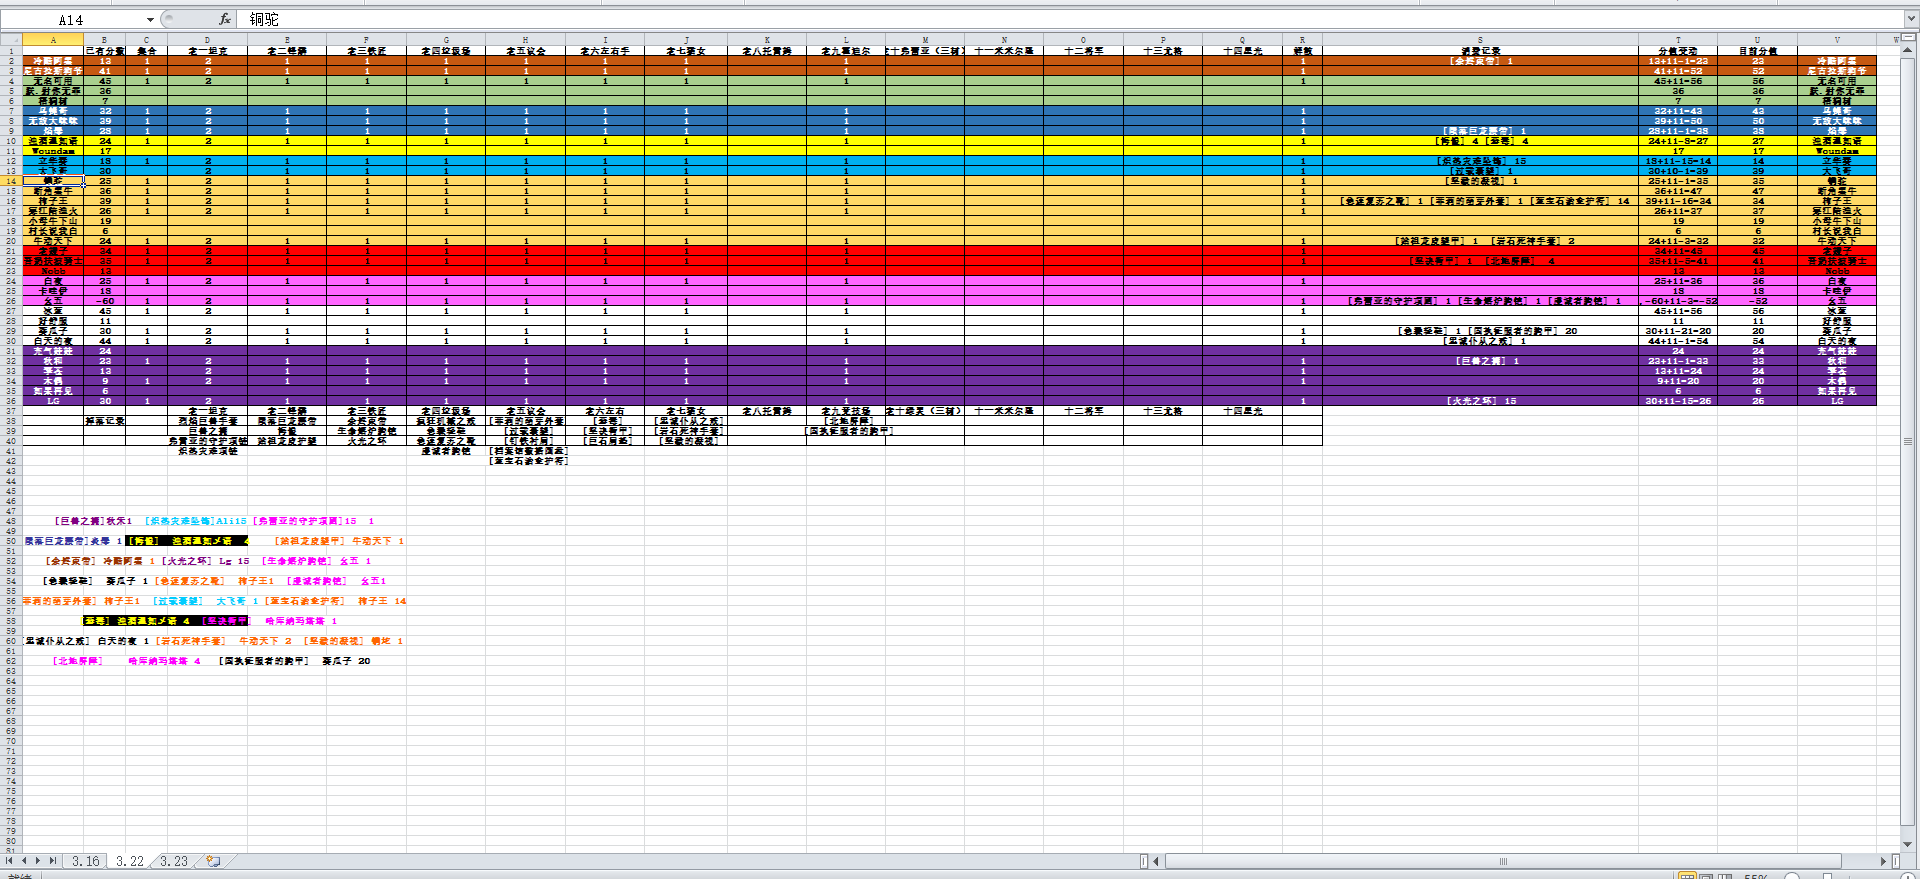The image size is (1920, 879).
Task: Click the Insert Function fx icon
Action: (x=225, y=19)
